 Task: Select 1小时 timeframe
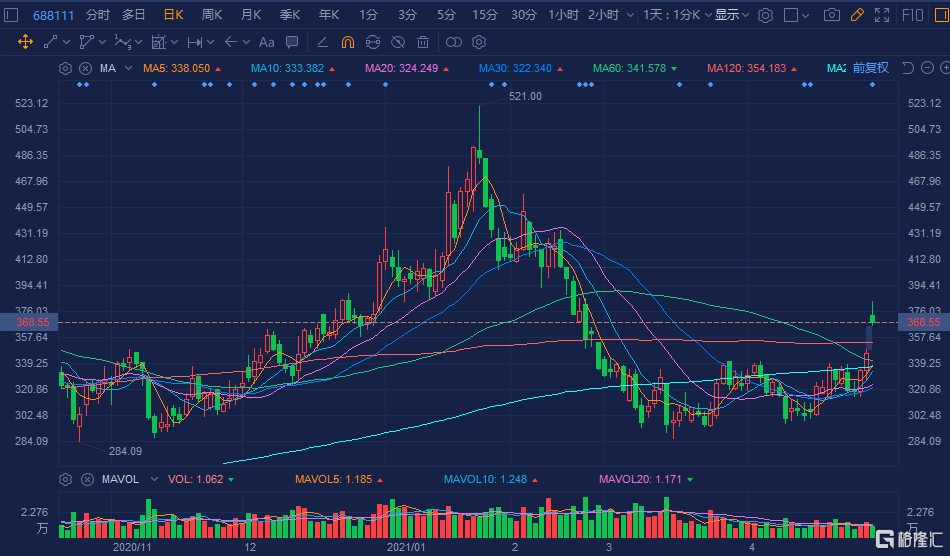pos(563,15)
